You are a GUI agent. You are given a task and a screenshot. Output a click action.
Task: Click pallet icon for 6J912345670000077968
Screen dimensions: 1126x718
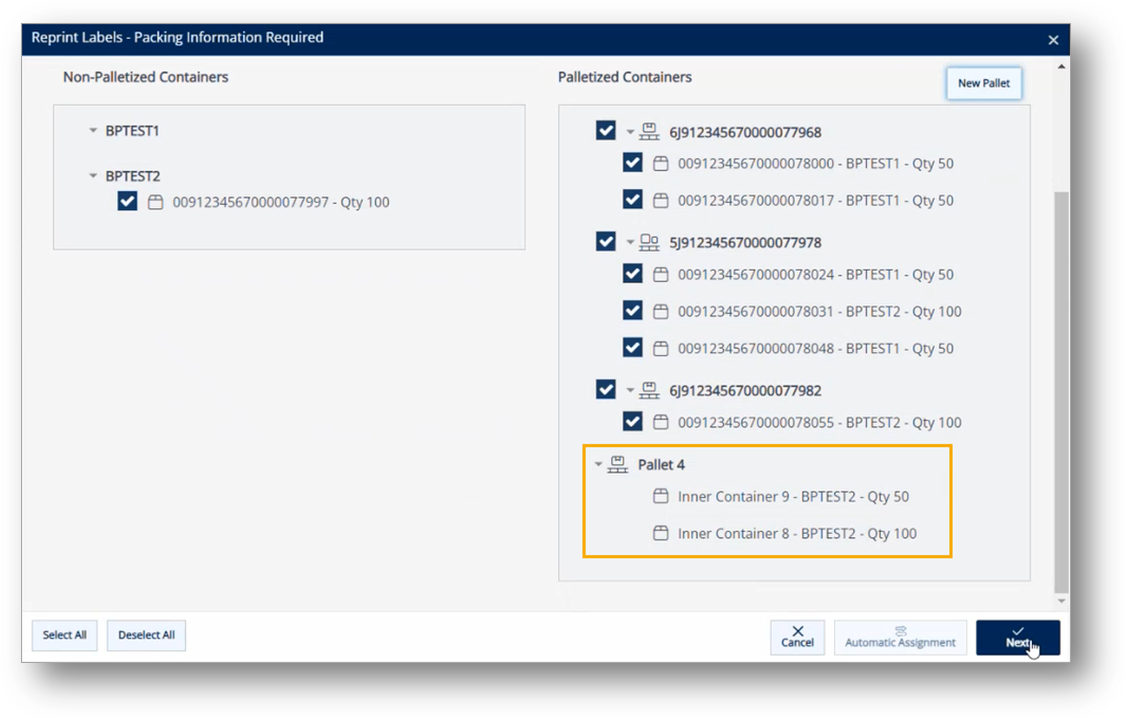[650, 132]
